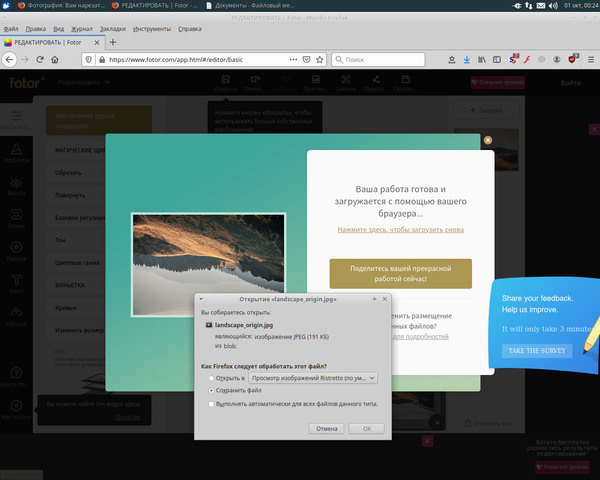
Task: Open the Правка menu
Action: click(36, 29)
